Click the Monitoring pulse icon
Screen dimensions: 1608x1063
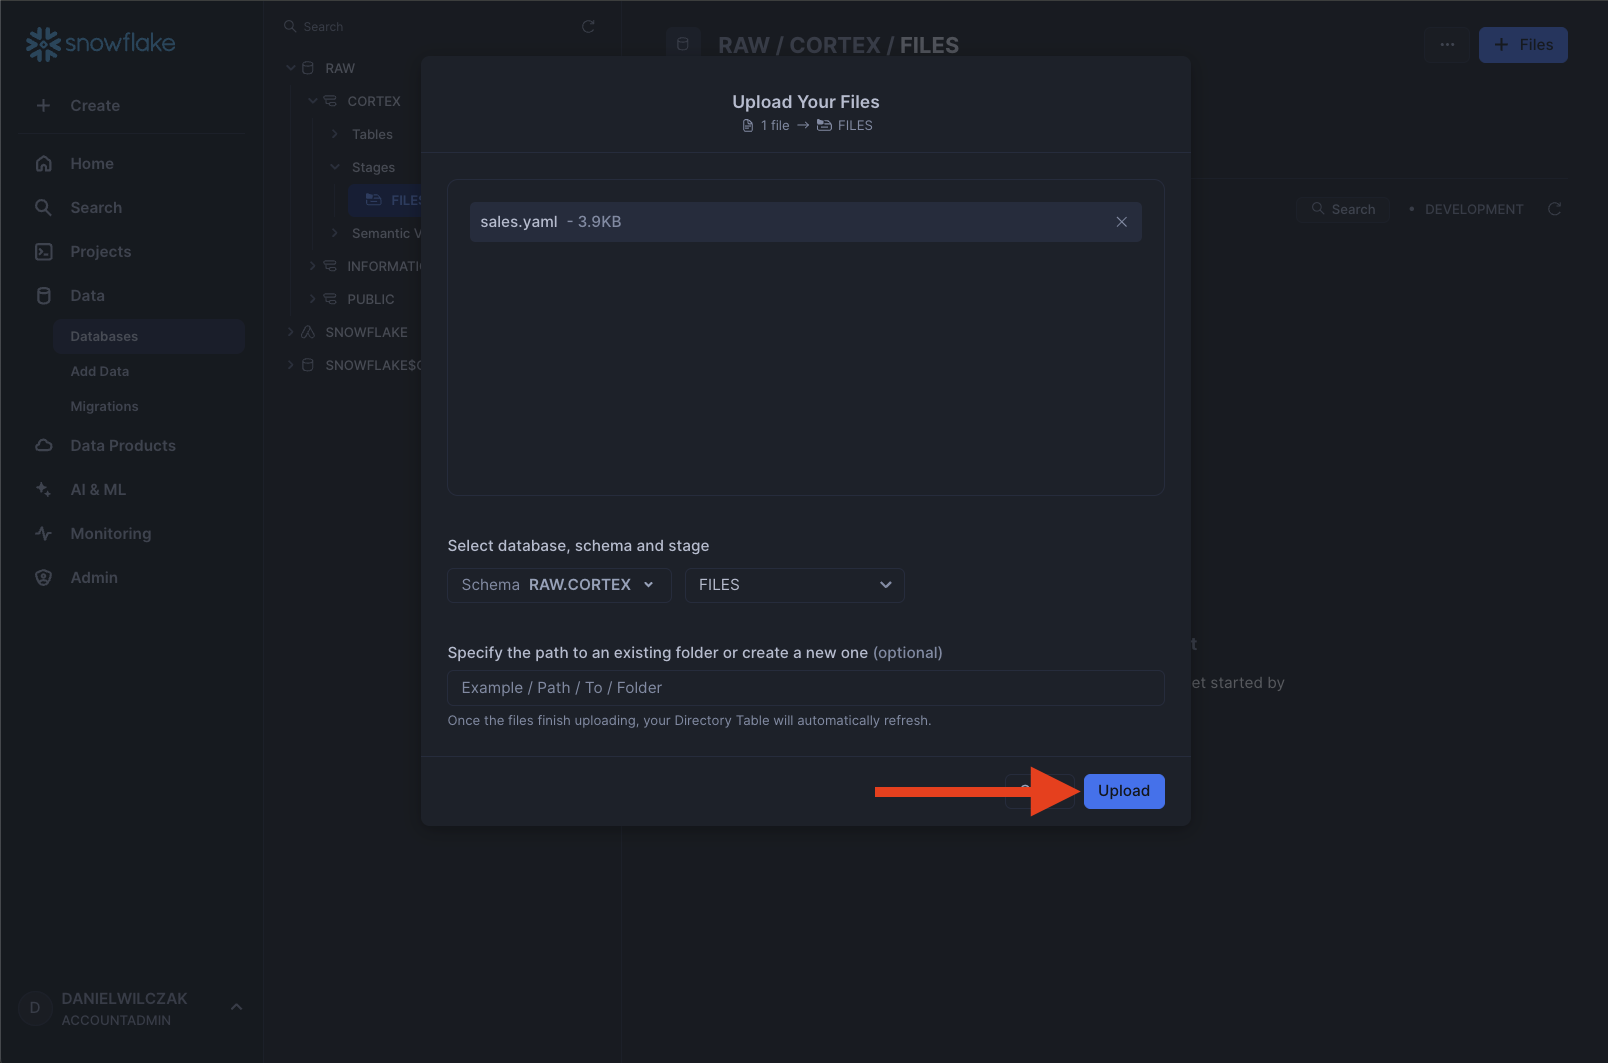pyautogui.click(x=43, y=534)
